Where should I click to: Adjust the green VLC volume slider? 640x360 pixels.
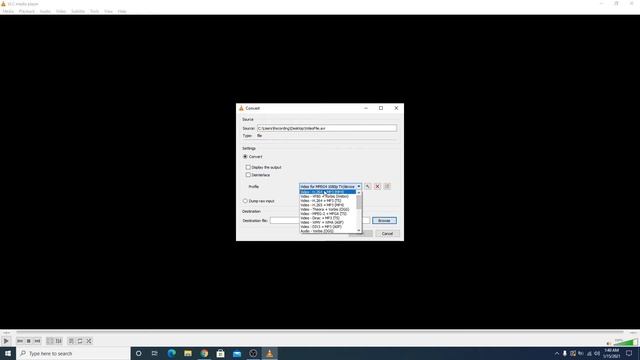(625, 342)
